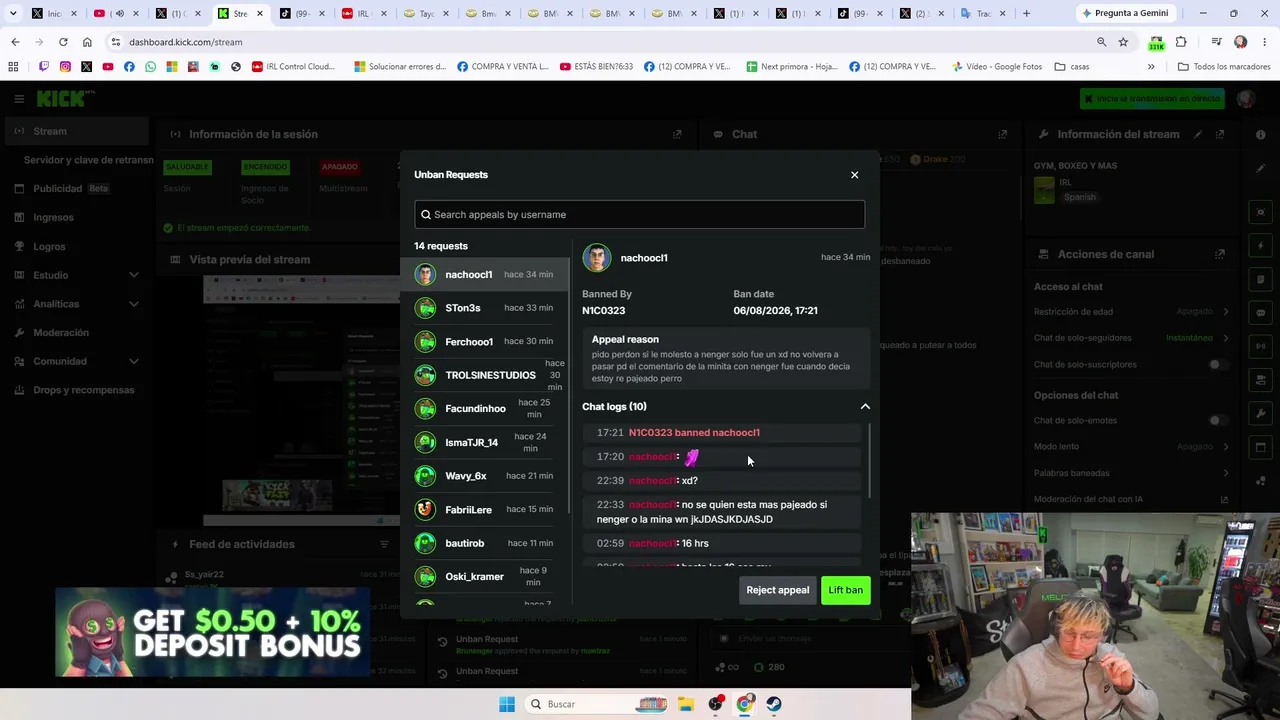Edit Información del stream with pencil icon
This screenshot has width=1280, height=720.
point(1198,134)
